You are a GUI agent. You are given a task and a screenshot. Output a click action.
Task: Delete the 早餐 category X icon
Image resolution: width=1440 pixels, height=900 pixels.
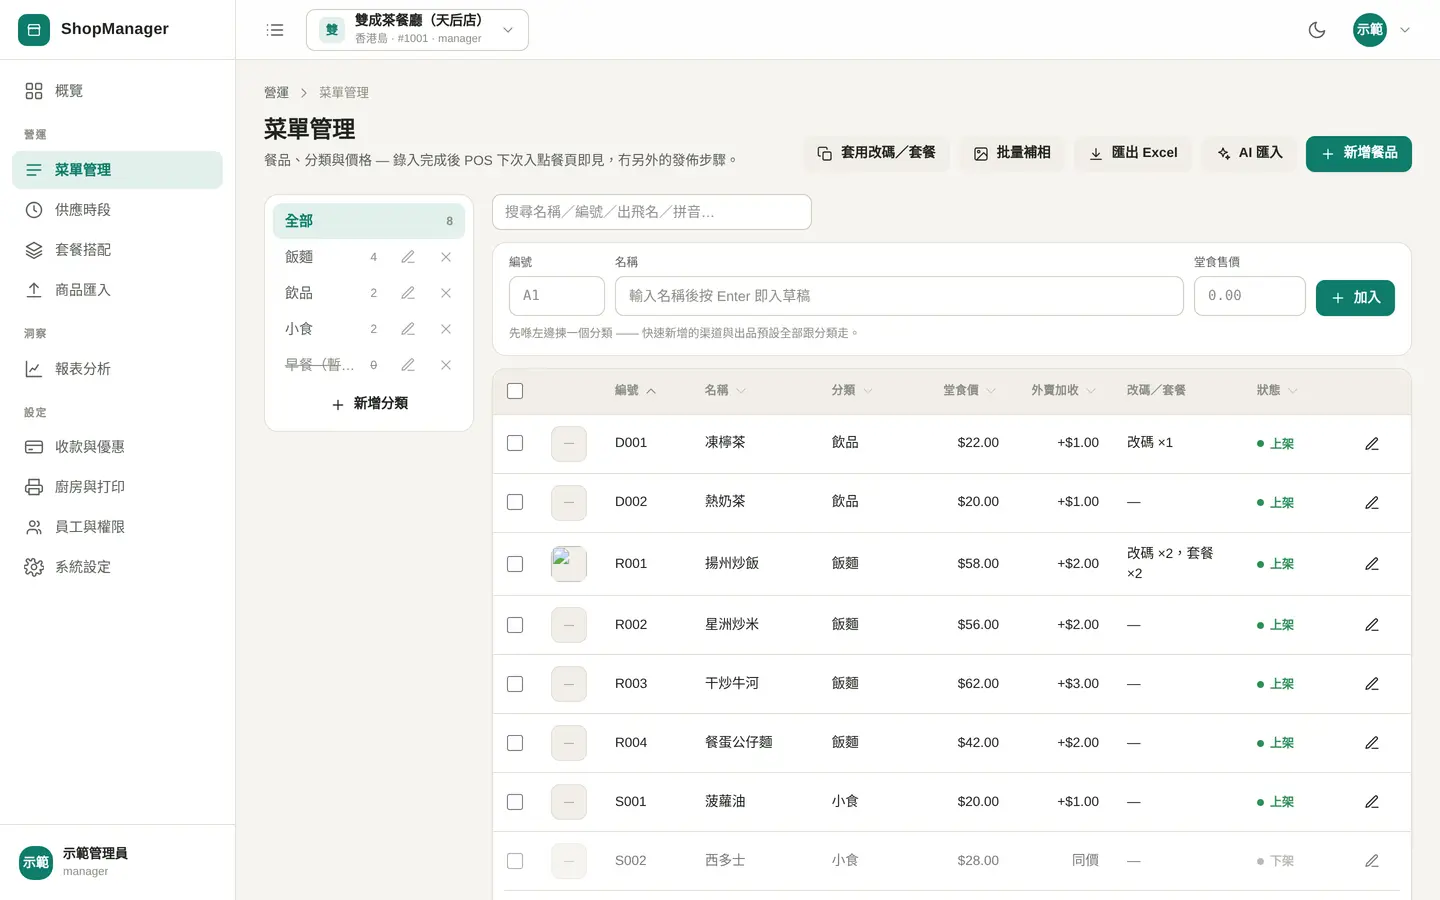point(446,365)
